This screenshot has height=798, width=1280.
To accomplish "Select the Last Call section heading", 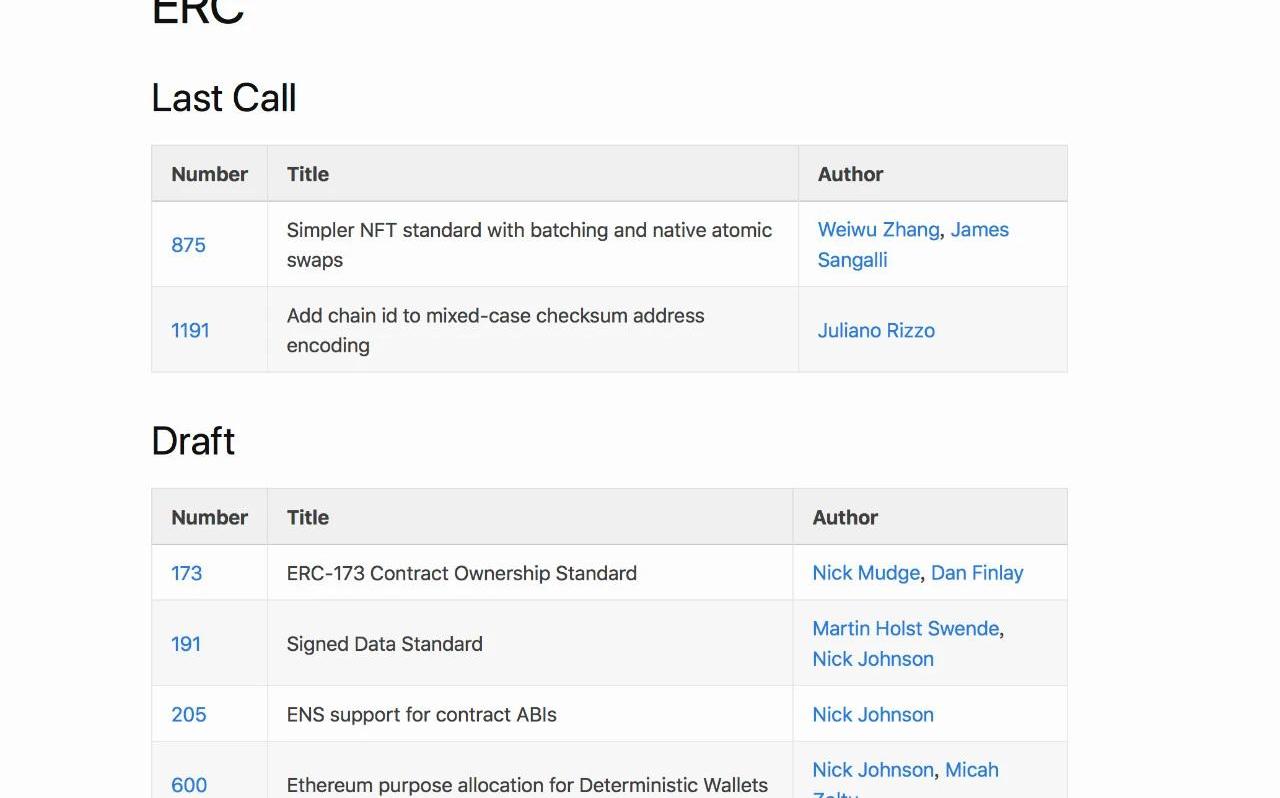I will [x=224, y=98].
